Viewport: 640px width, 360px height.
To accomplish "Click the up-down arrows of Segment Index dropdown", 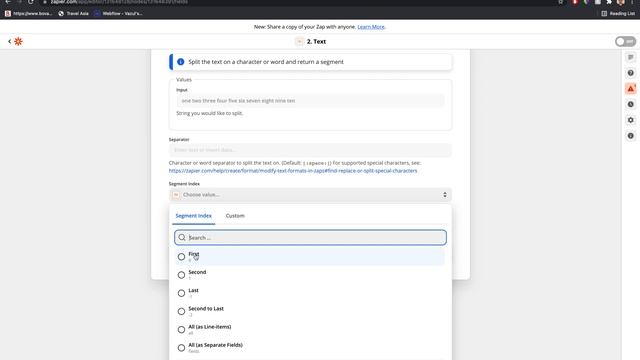I will click(x=445, y=195).
